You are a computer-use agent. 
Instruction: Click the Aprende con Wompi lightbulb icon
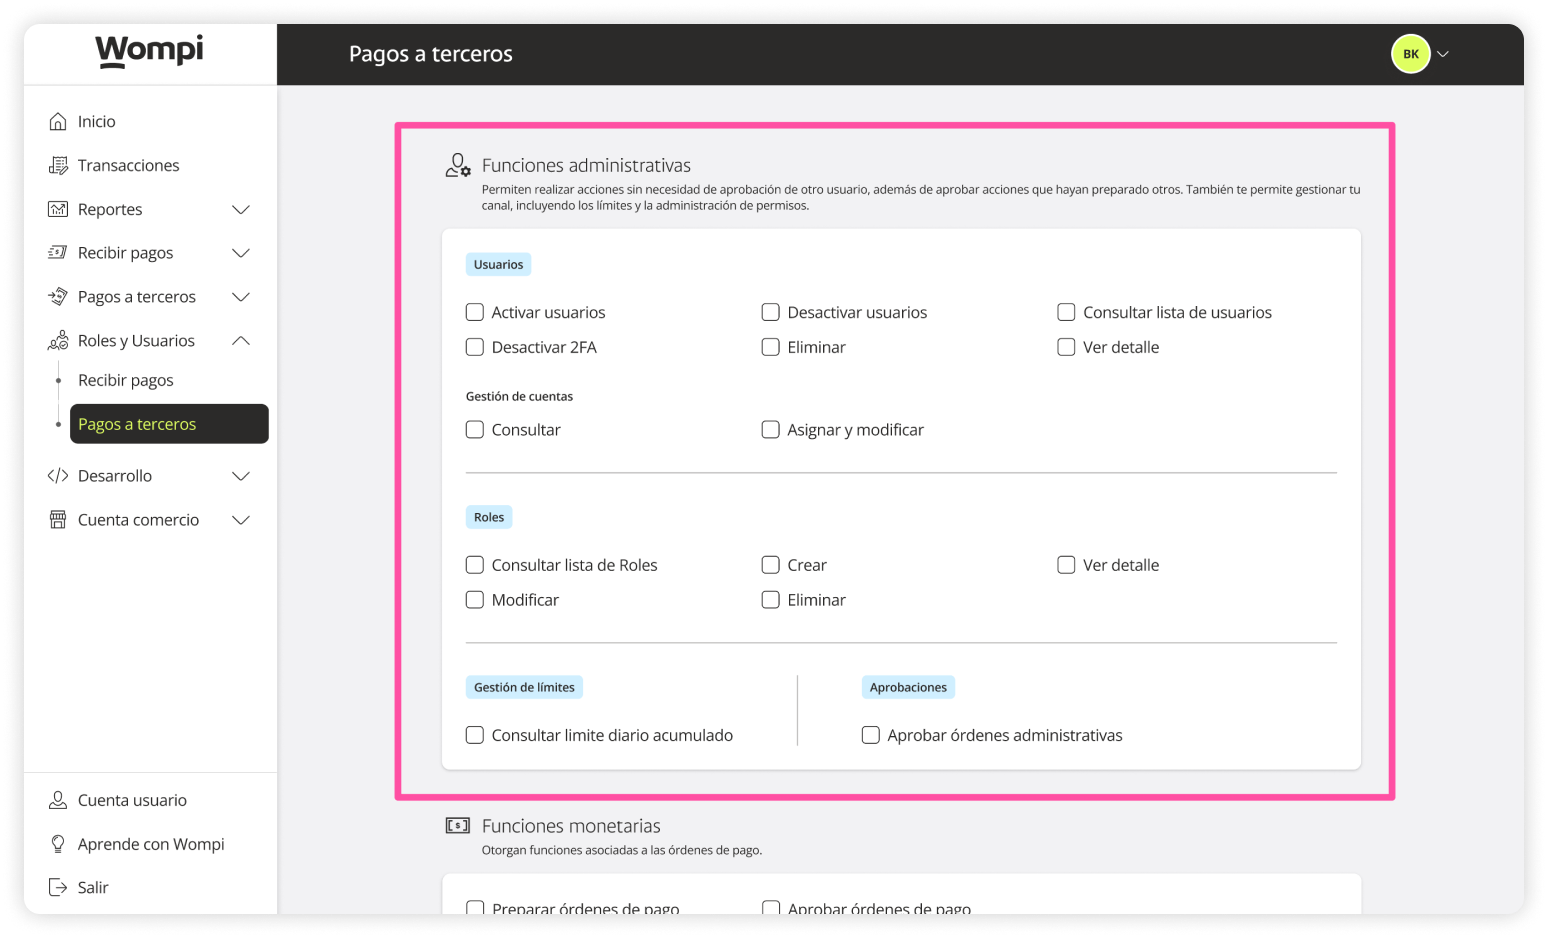tap(58, 844)
